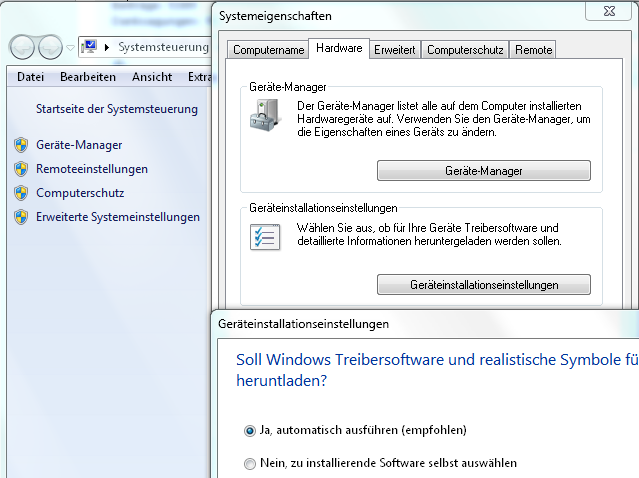This screenshot has width=639, height=478.
Task: Open the Remoteeinstellungen link
Action: coord(92,169)
